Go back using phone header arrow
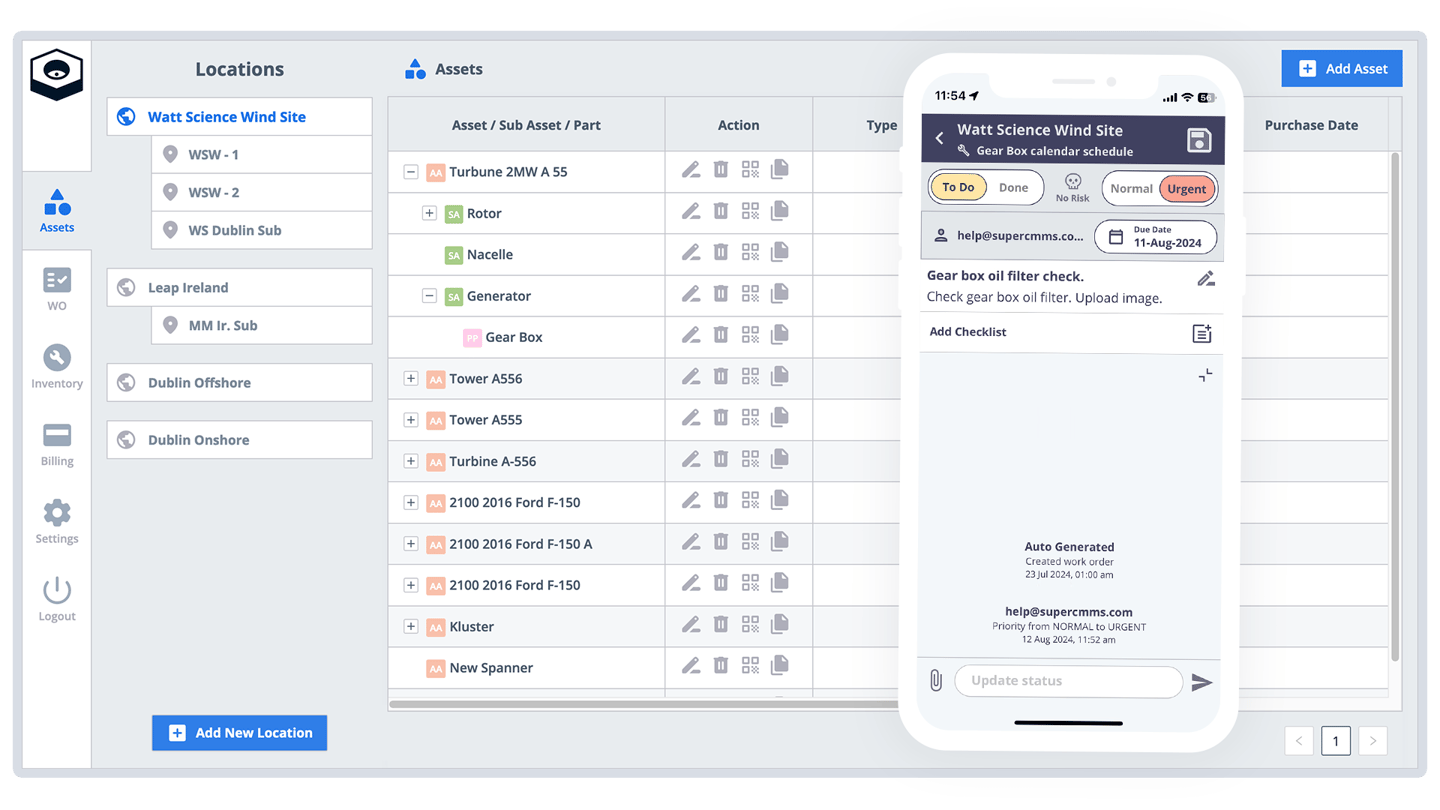This screenshot has height=810, width=1440. [x=940, y=139]
